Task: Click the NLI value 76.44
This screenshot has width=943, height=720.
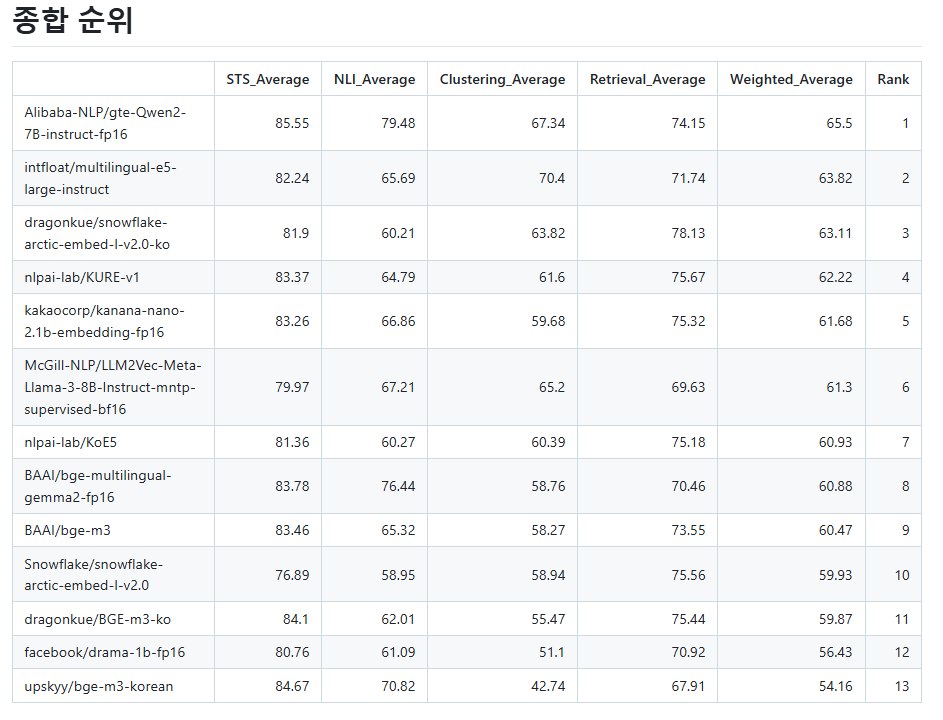Action: point(398,486)
